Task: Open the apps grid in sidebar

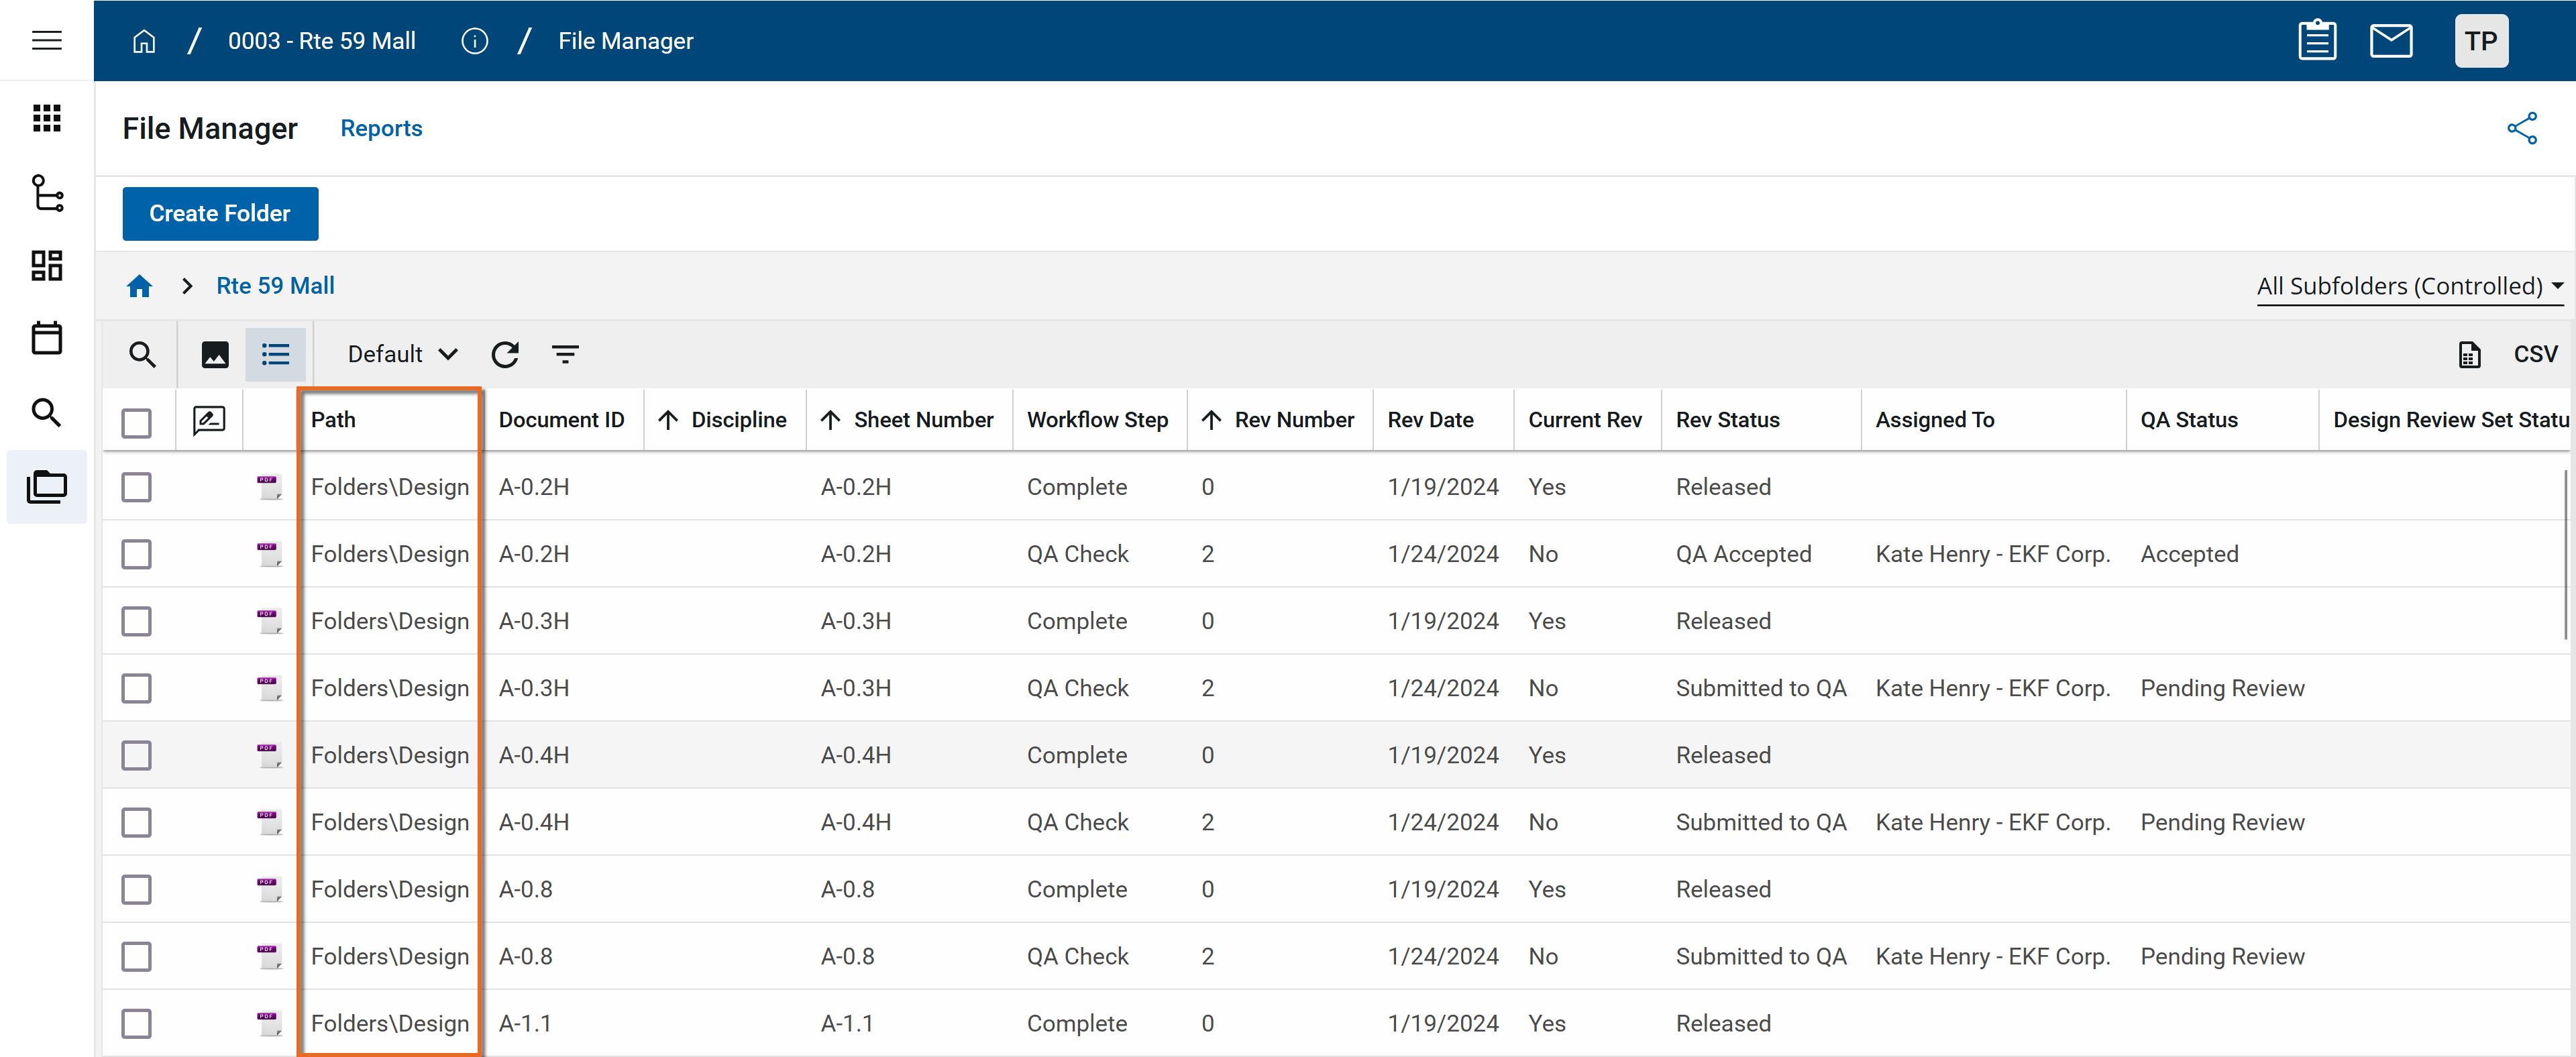Action: [x=46, y=118]
